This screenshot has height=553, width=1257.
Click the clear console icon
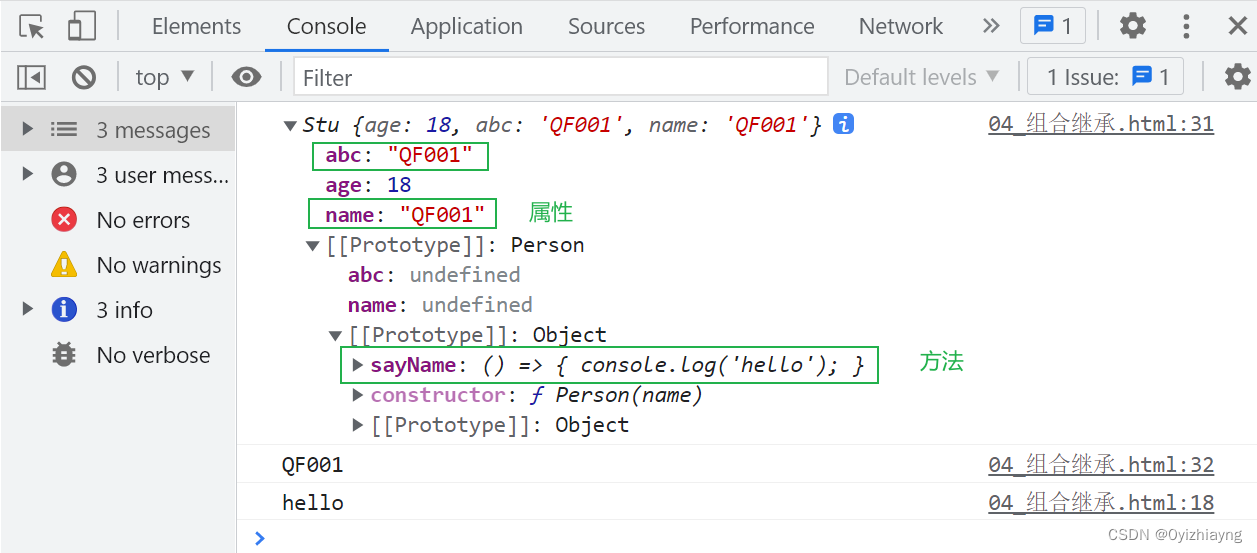click(84, 77)
